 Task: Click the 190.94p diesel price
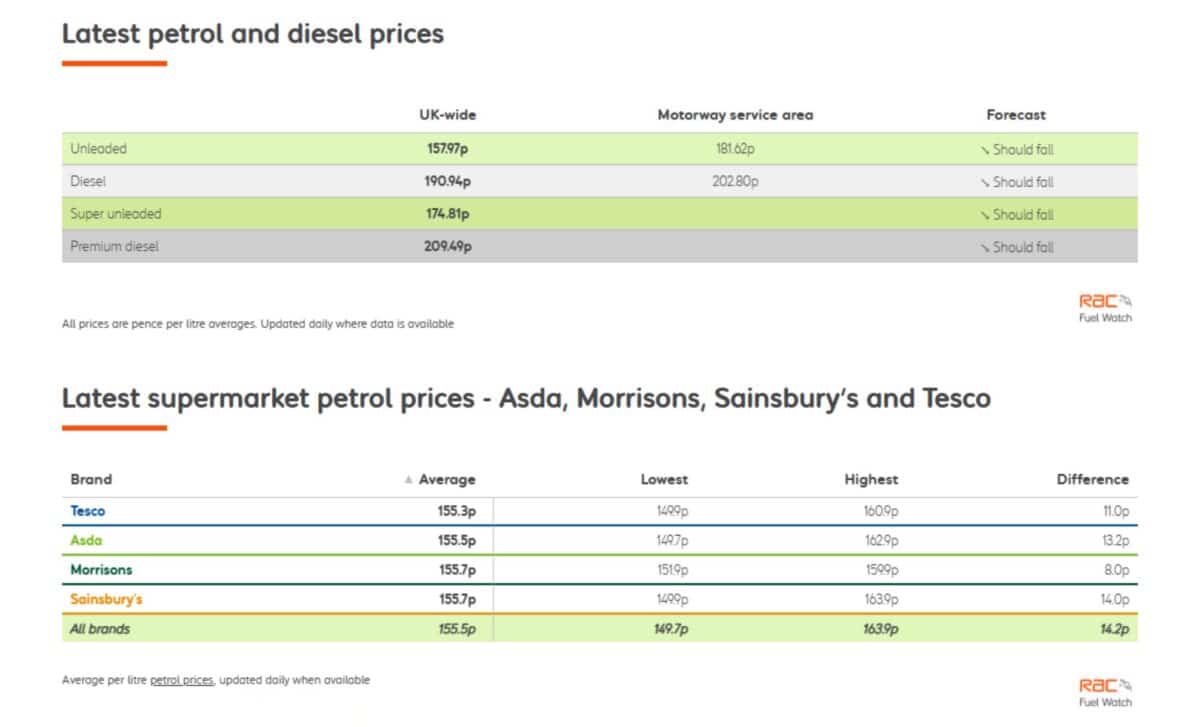click(448, 182)
